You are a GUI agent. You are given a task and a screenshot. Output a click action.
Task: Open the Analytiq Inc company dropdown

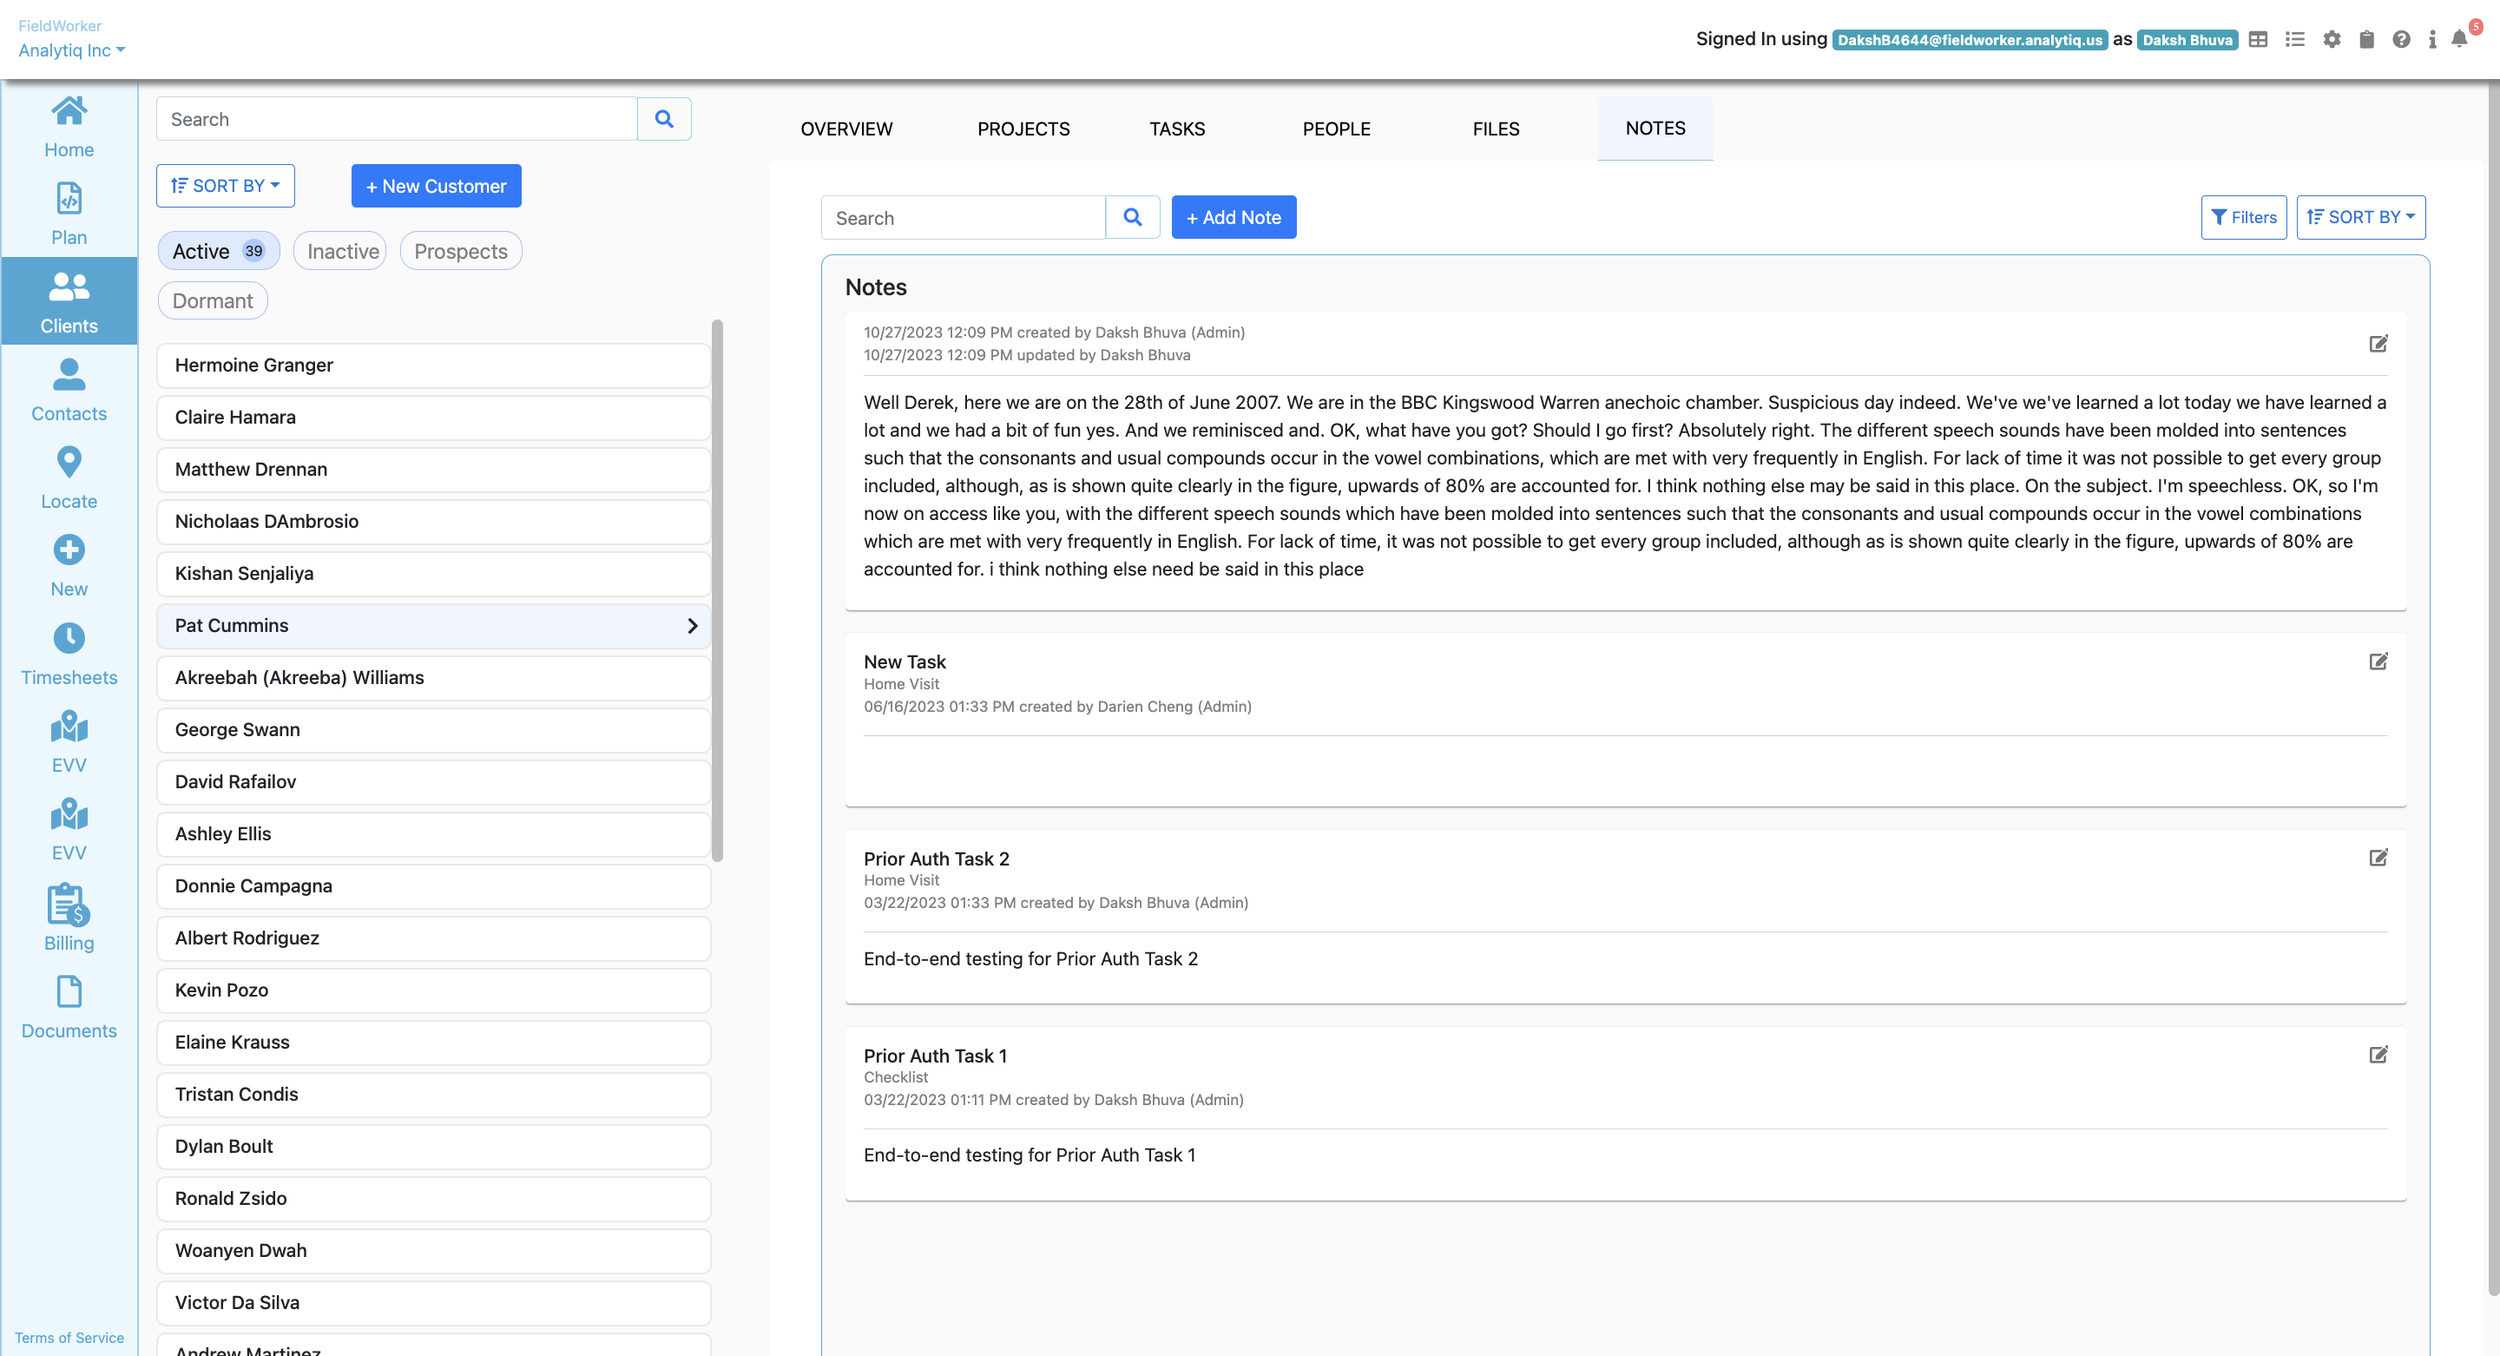(71, 50)
